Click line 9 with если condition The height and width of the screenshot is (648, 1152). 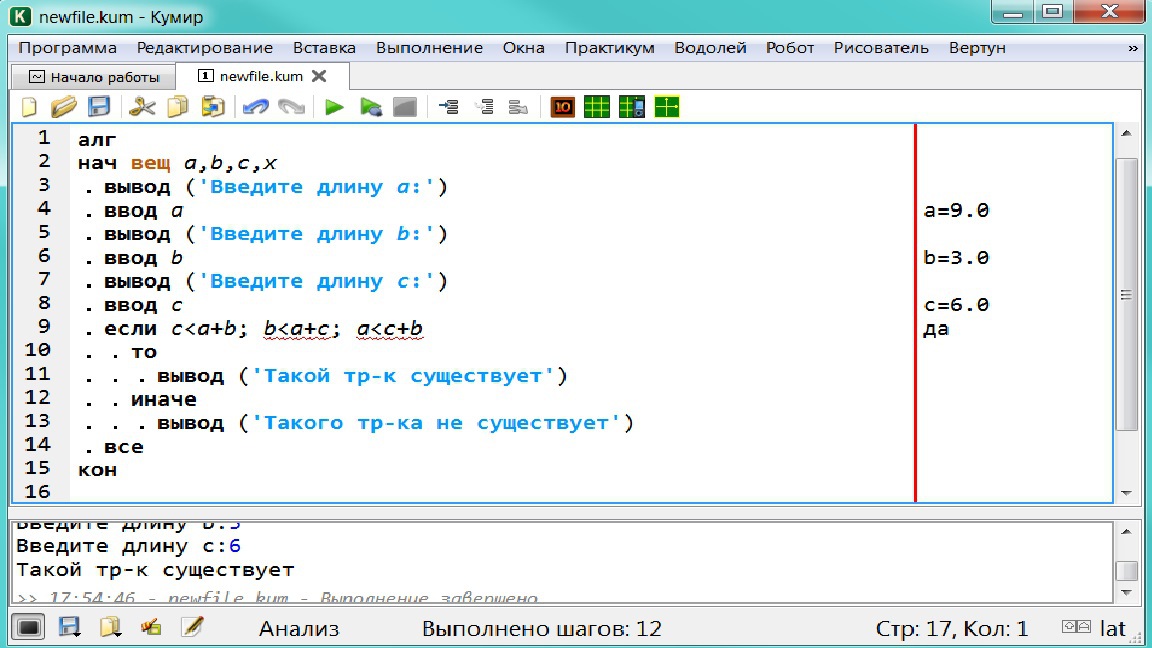pos(254,328)
